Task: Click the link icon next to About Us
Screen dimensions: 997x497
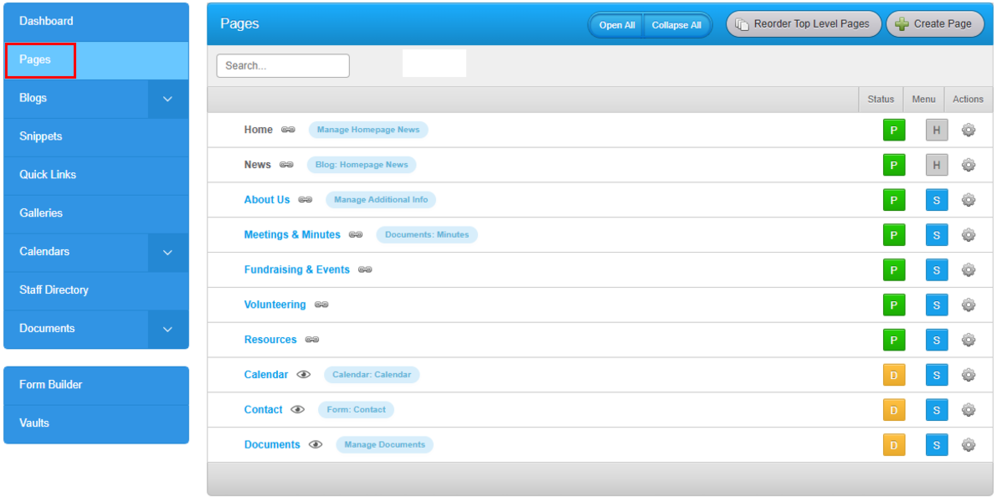Action: (x=305, y=200)
